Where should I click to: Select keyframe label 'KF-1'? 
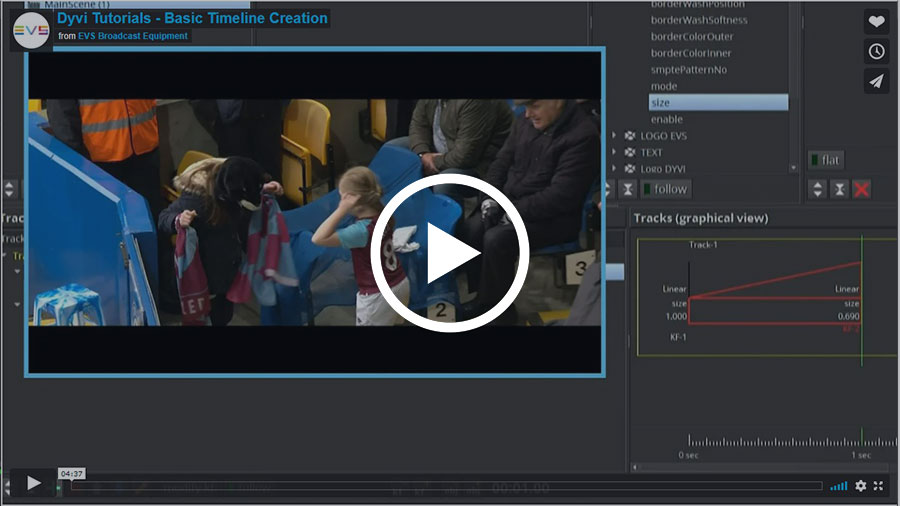[678, 337]
